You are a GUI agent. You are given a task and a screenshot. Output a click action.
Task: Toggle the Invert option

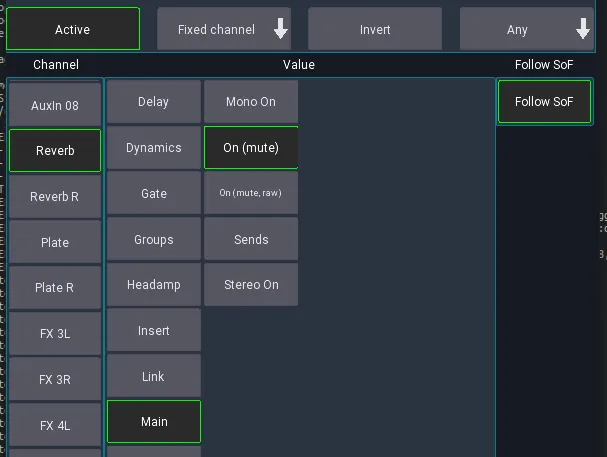click(375, 29)
